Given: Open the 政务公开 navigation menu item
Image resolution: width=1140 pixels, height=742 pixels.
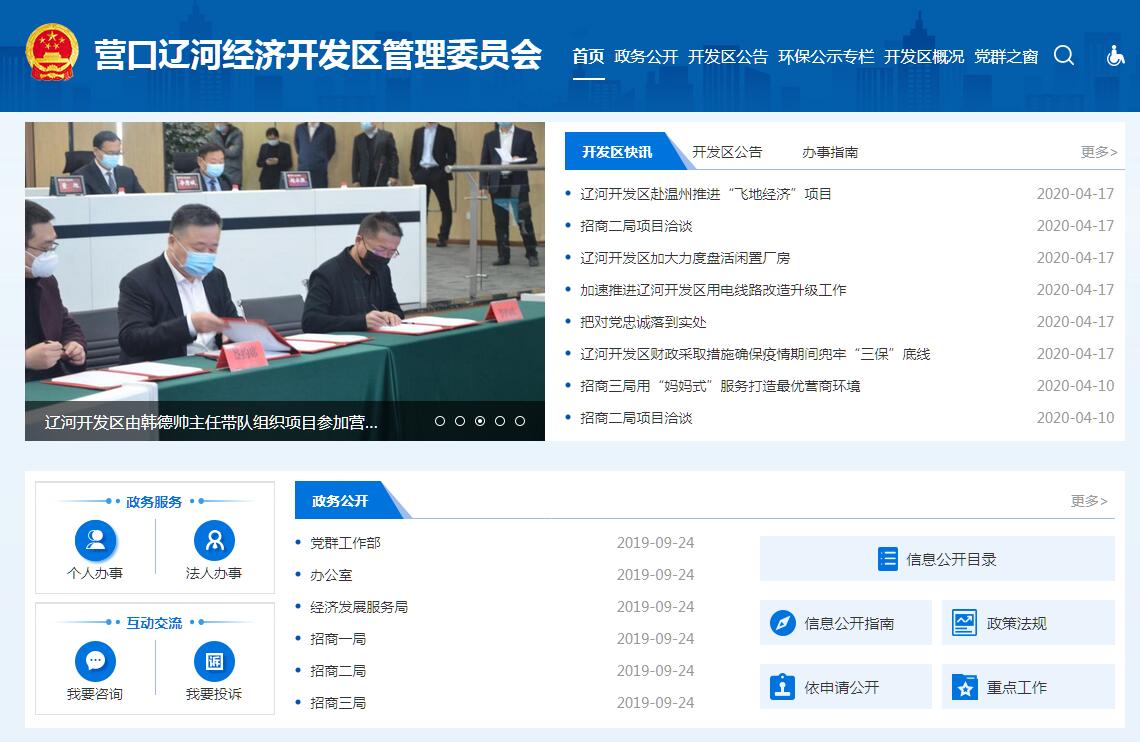Looking at the screenshot, I should coord(646,57).
